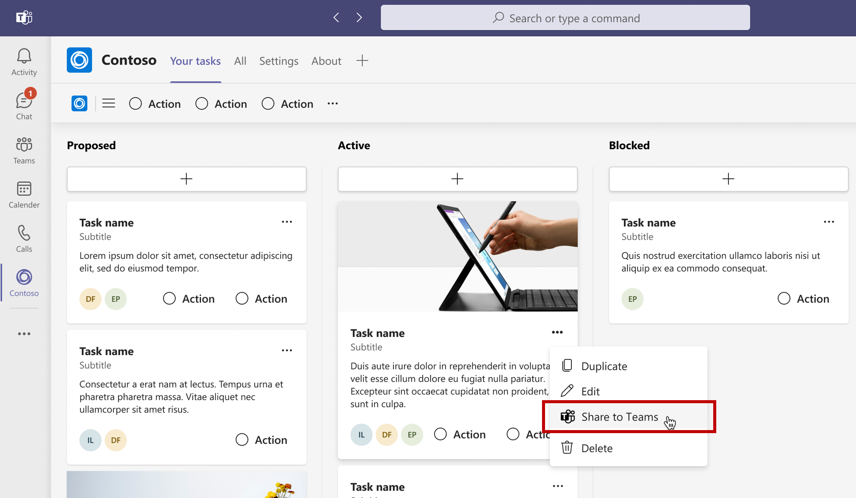This screenshot has width=856, height=498.
Task: Select the third toolbar Action radio
Action: pyautogui.click(x=268, y=104)
